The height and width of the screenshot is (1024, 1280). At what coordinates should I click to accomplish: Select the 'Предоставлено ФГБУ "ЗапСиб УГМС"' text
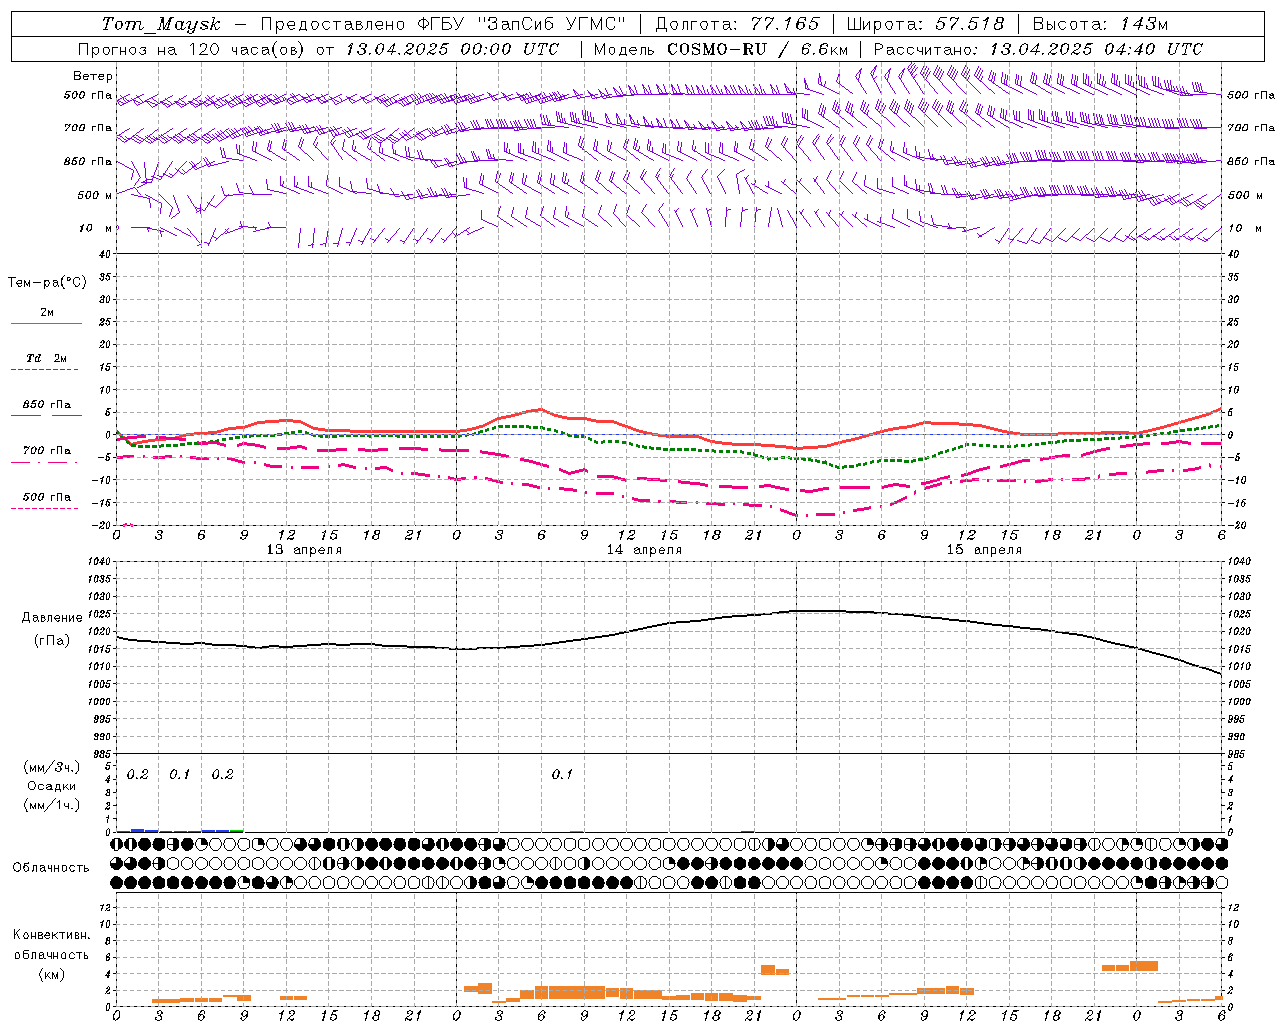(443, 24)
